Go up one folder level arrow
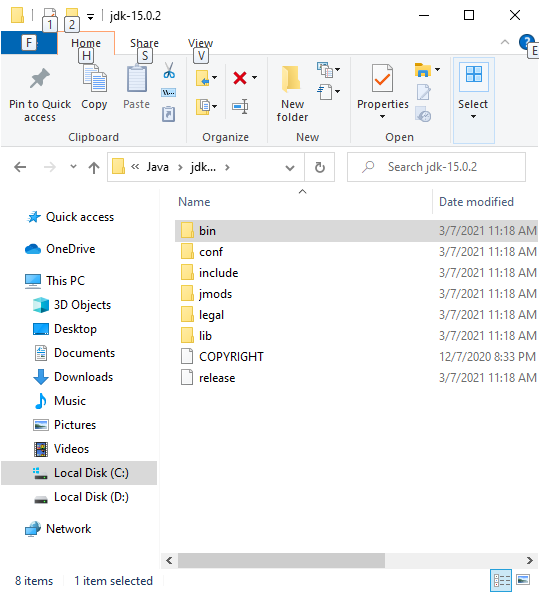The image size is (539, 593). (x=94, y=167)
